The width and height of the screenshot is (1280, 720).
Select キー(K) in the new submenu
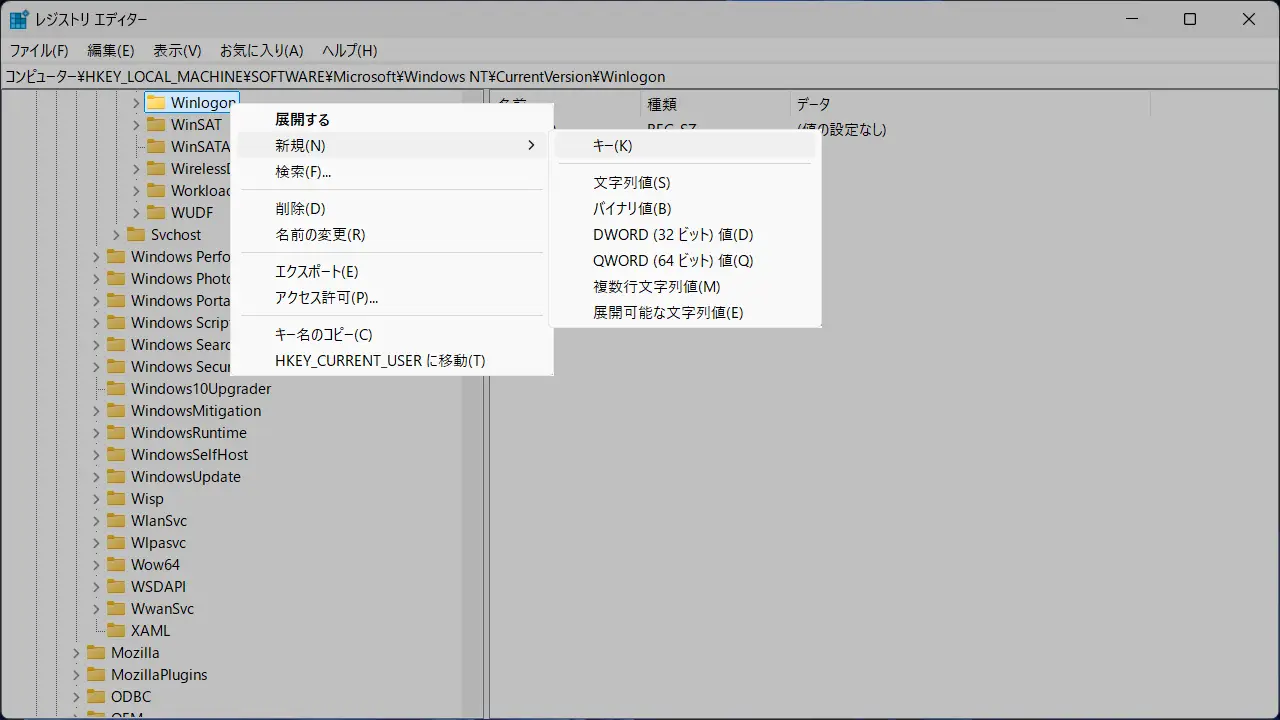click(x=612, y=146)
